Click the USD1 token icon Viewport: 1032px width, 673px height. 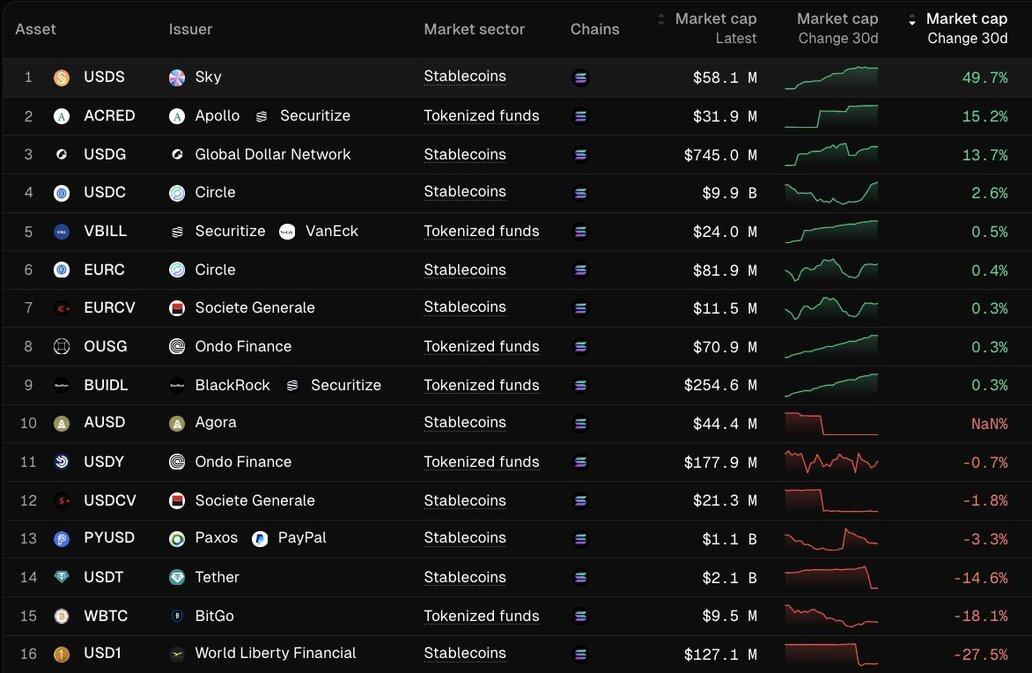tap(61, 654)
